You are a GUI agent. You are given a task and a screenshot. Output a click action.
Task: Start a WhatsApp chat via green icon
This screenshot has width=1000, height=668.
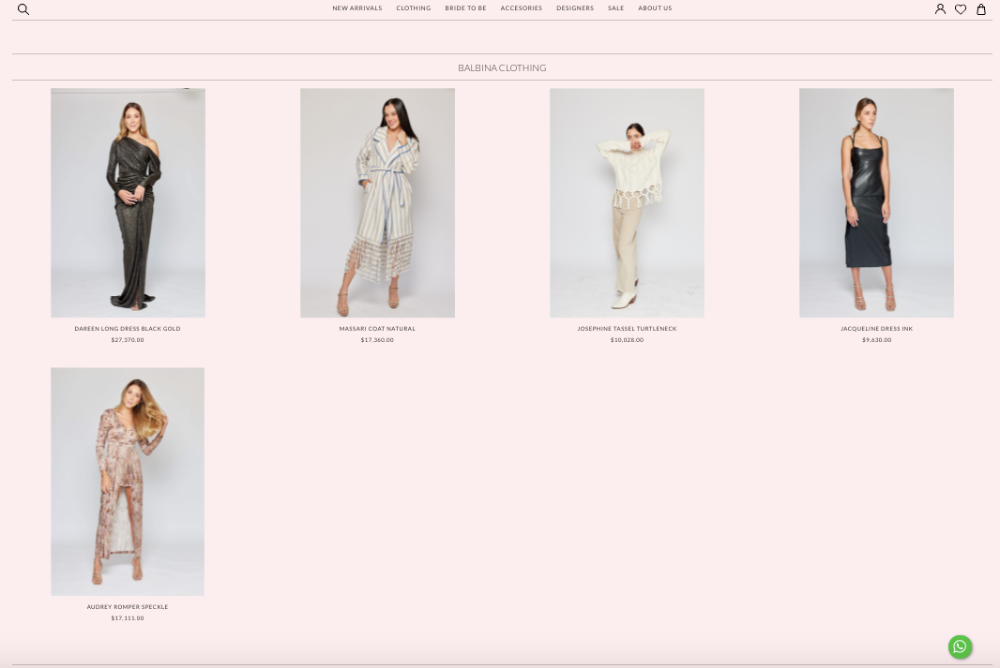[x=960, y=646]
